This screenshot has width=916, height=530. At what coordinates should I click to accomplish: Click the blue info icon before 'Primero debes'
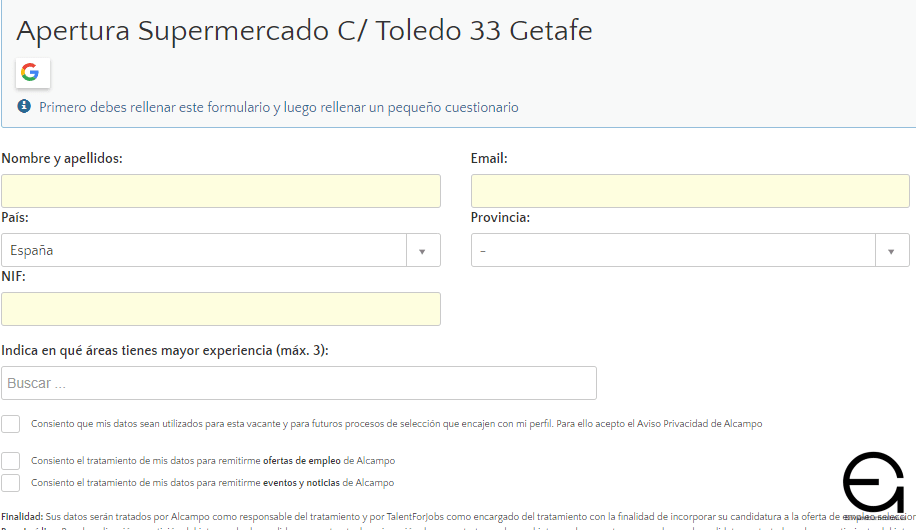tap(24, 106)
